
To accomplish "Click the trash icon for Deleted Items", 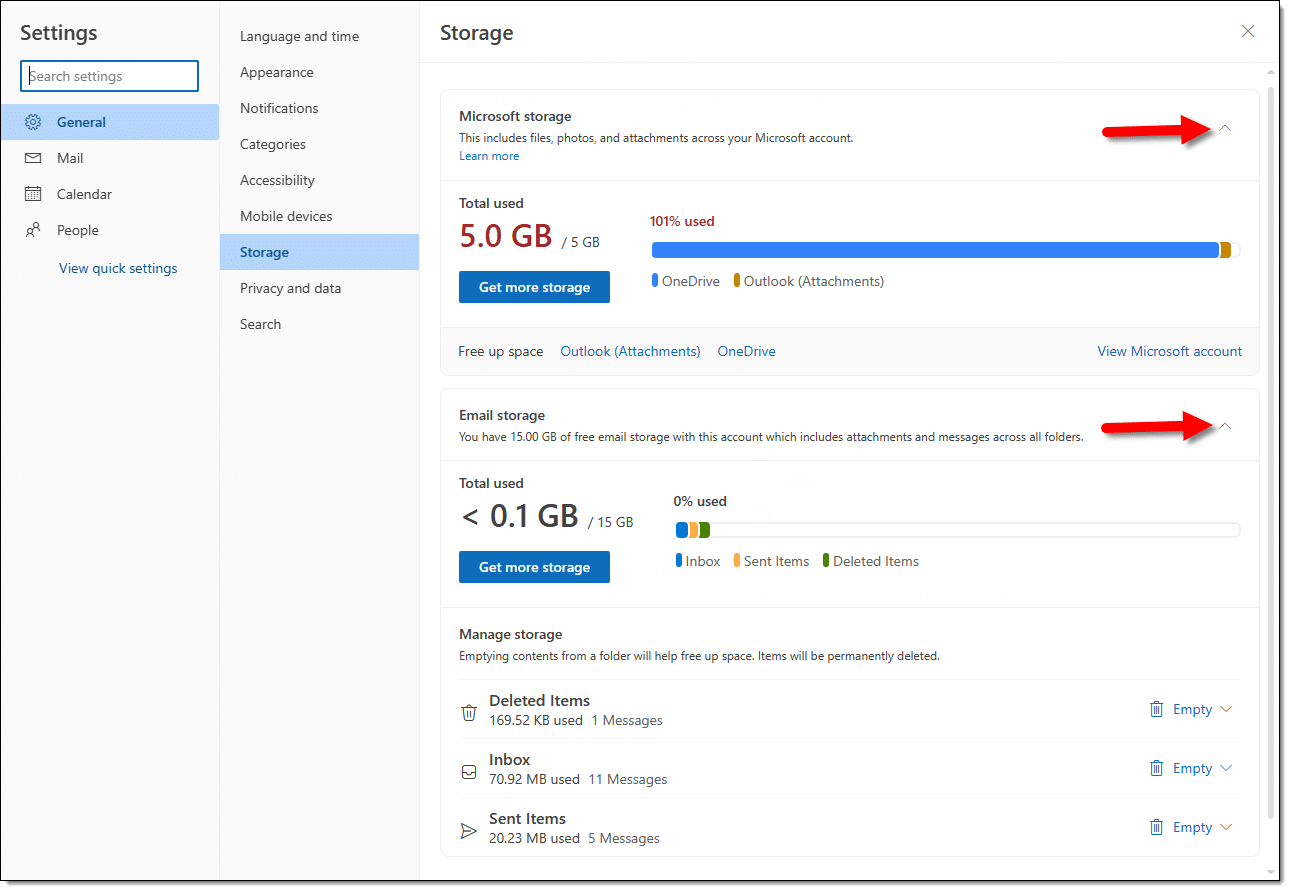I will click(x=1156, y=709).
